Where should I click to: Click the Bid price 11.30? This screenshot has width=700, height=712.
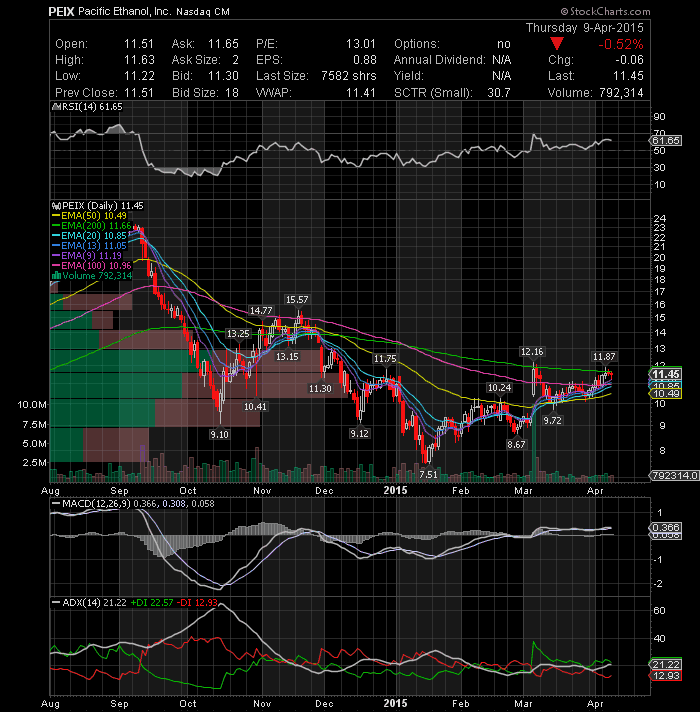click(223, 76)
